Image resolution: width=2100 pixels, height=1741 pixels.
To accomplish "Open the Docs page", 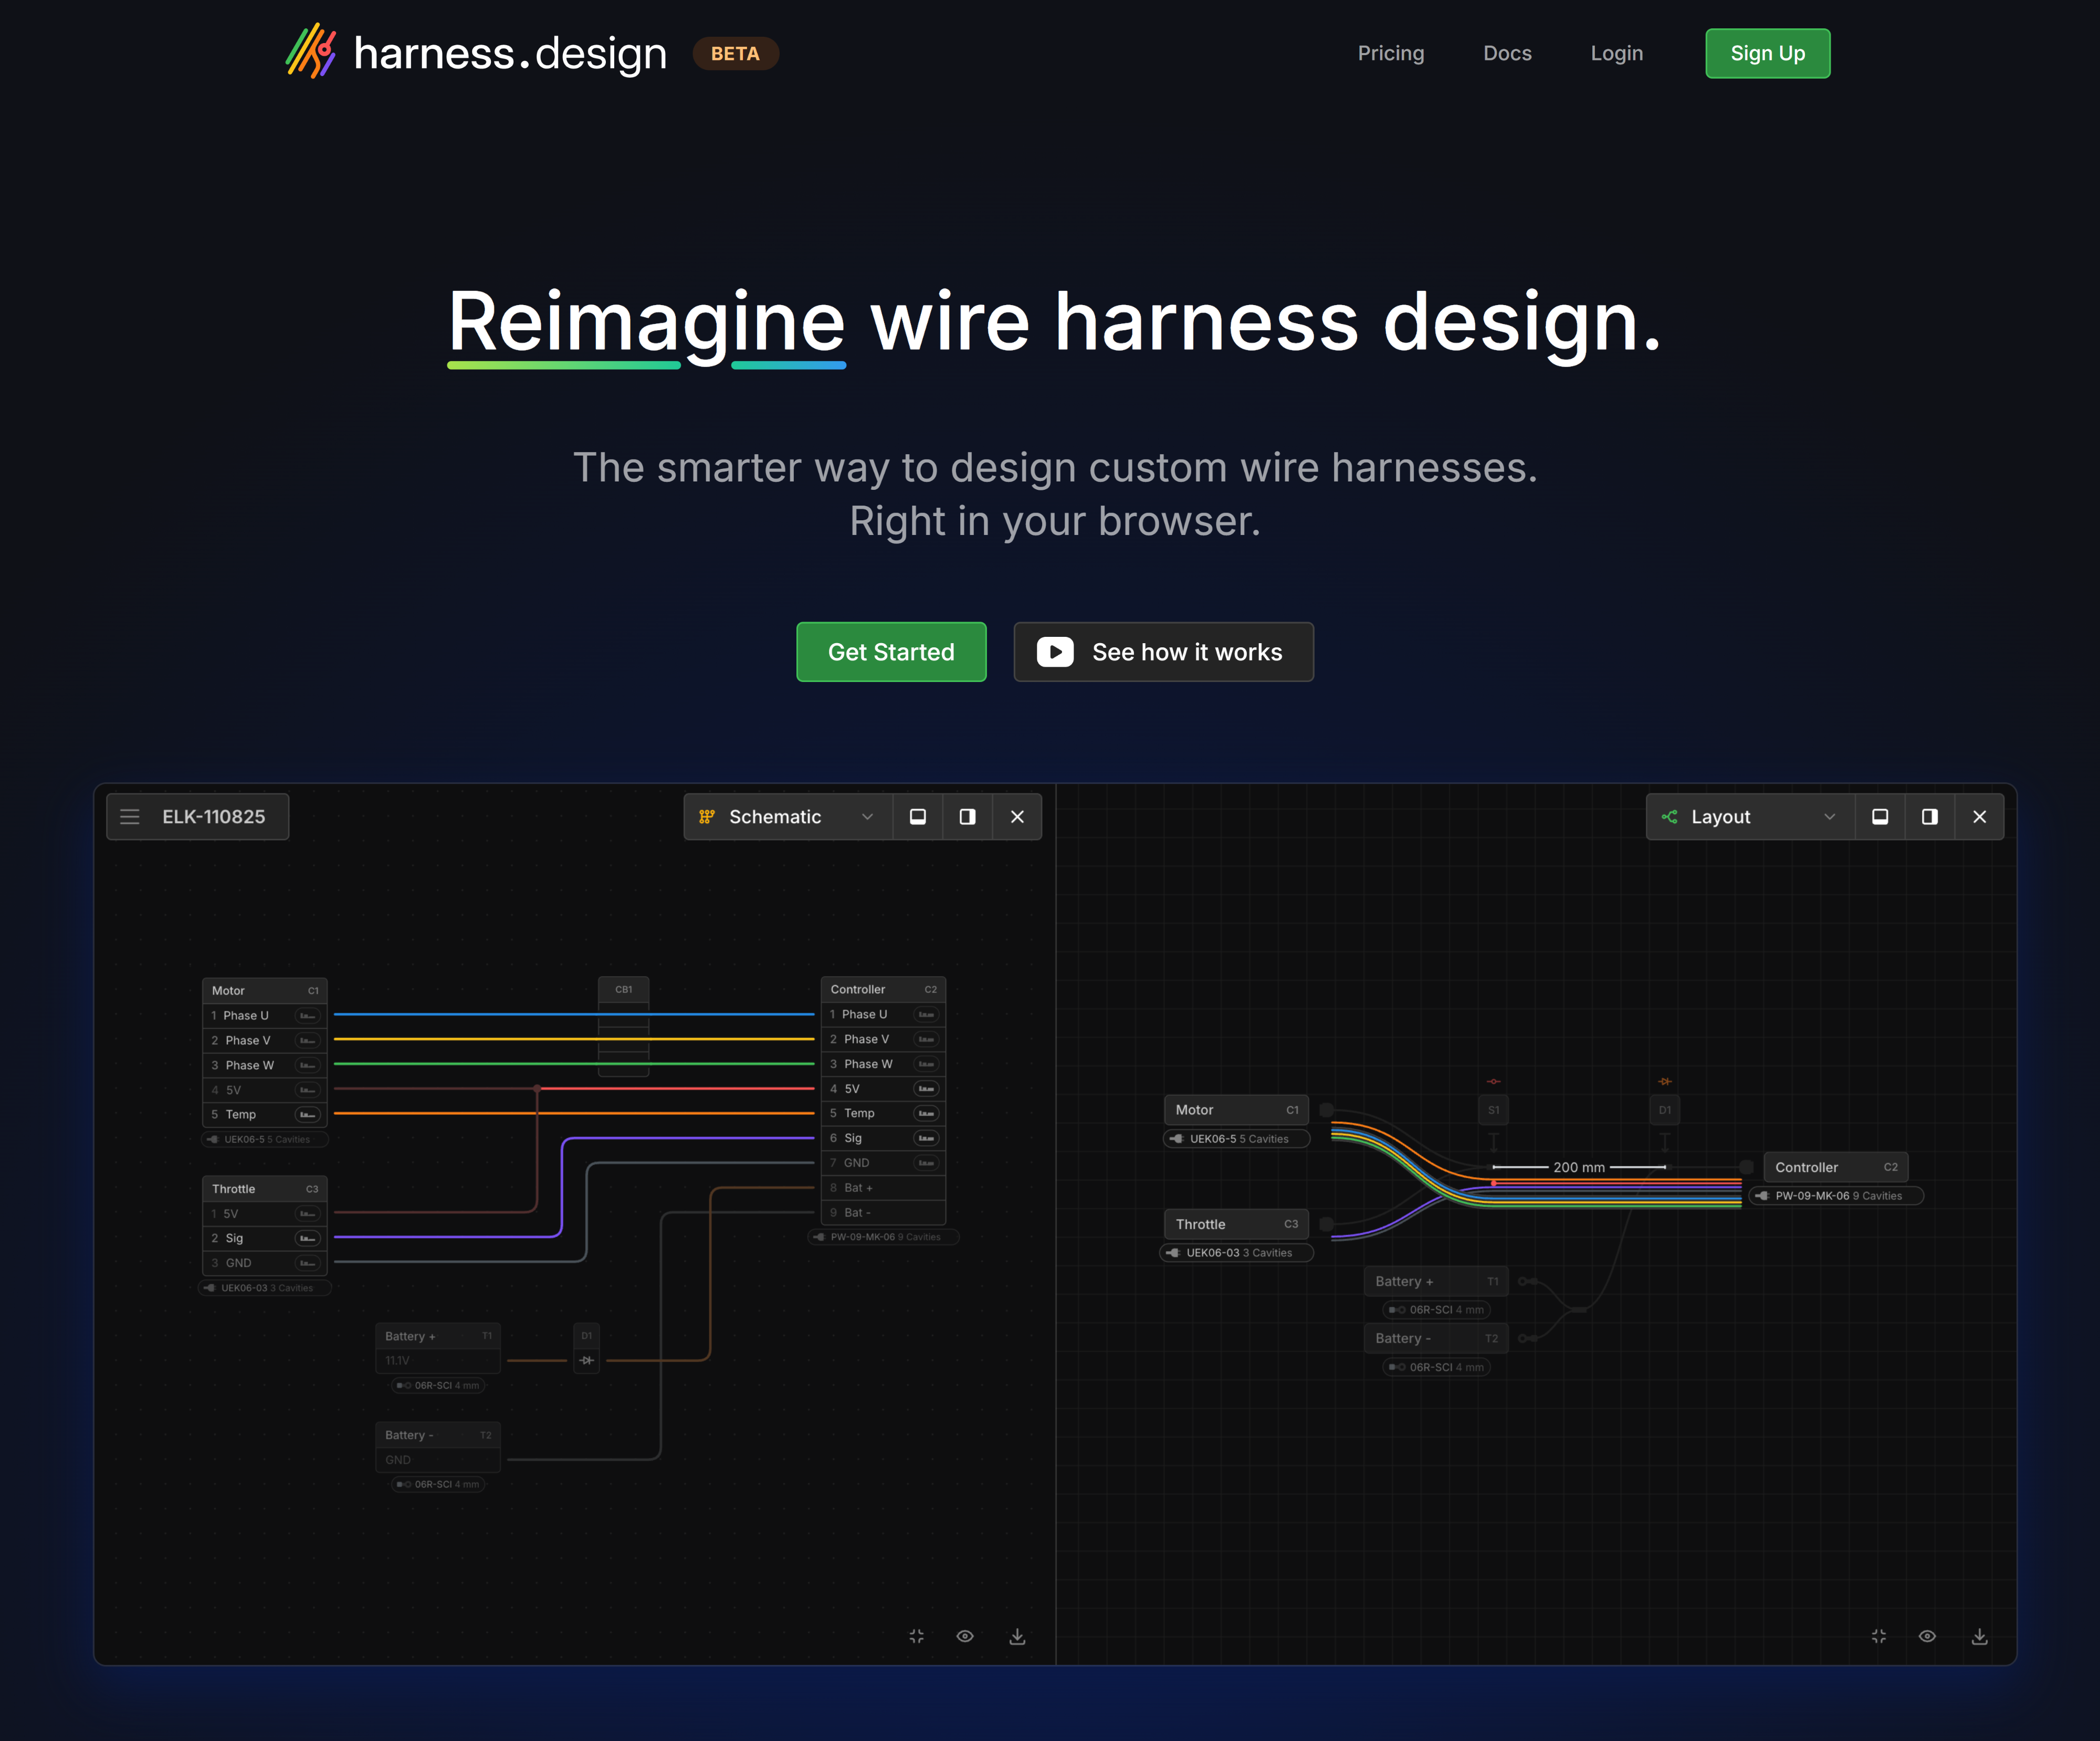I will tap(1507, 53).
